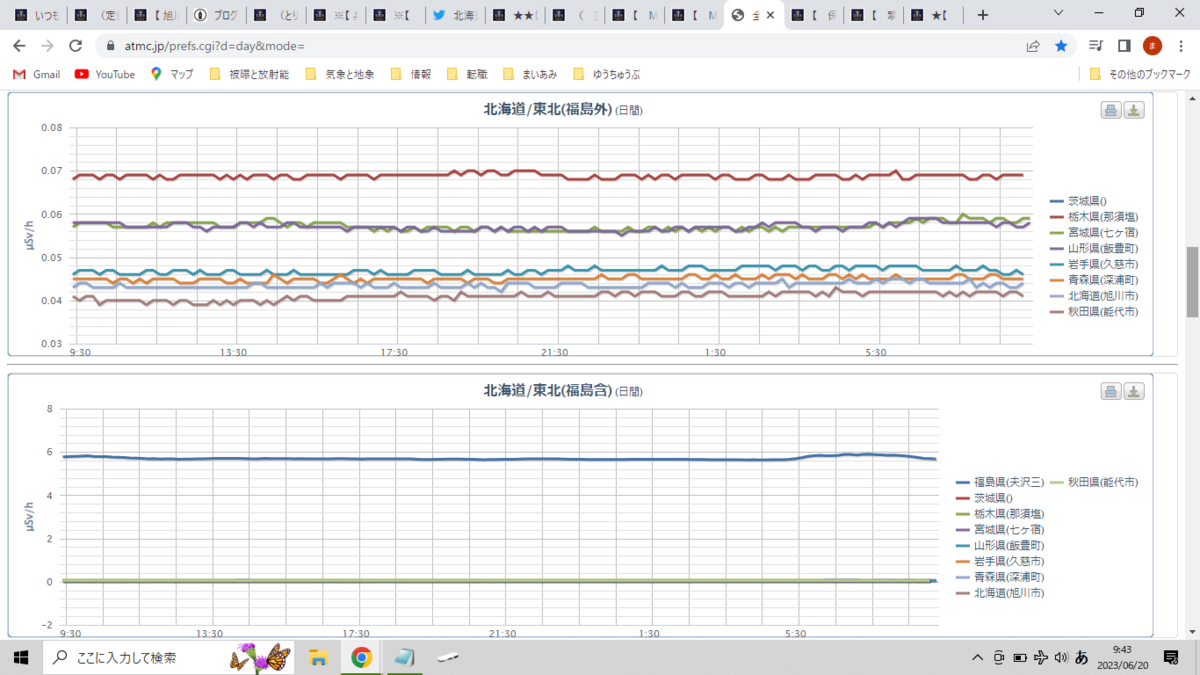The height and width of the screenshot is (675, 1200).
Task: Toggle 北海道(旭川市) series in top chart
Action: (1094, 296)
